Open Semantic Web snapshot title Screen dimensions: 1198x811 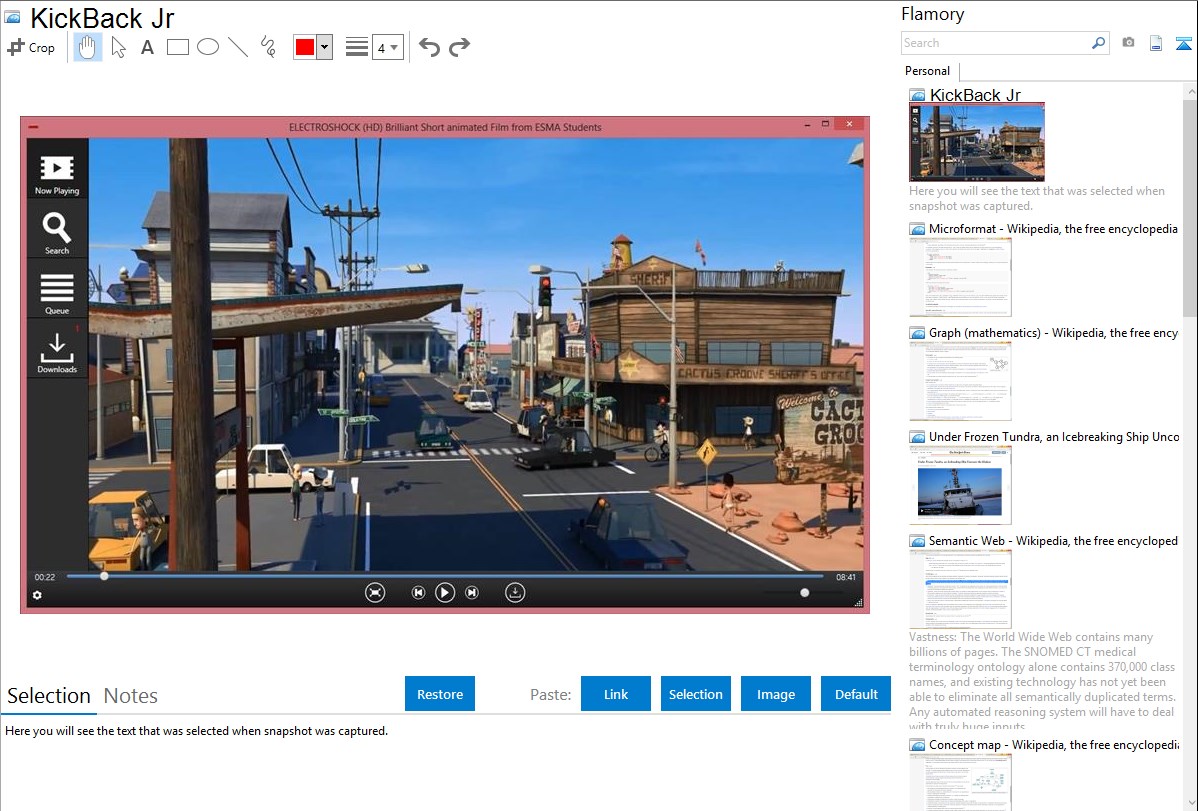pyautogui.click(x=1053, y=540)
